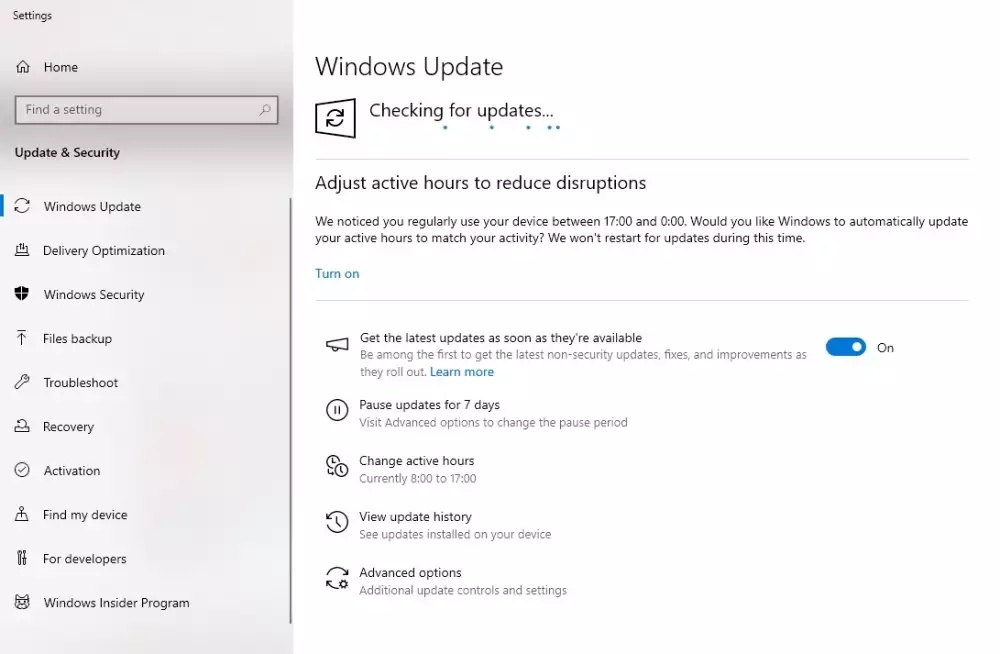
Task: Click the Troubleshoot wrench icon
Action: point(22,382)
